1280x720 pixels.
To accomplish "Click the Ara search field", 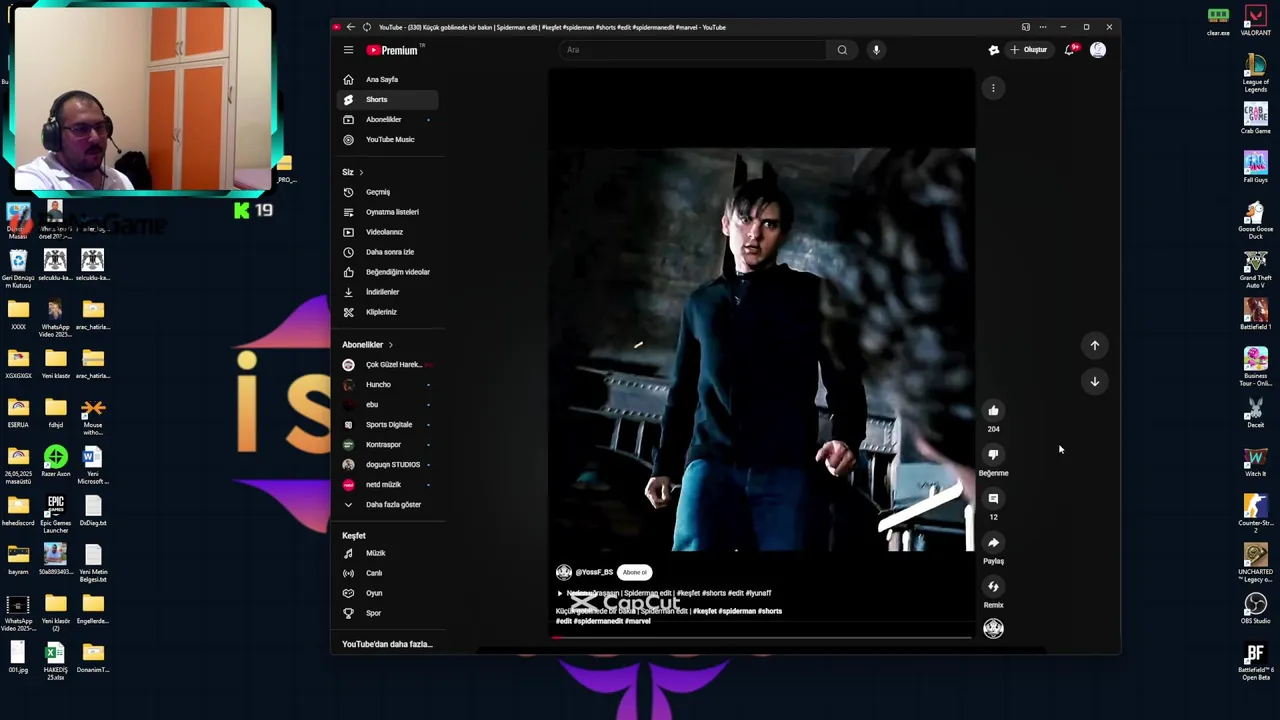I will tap(693, 50).
